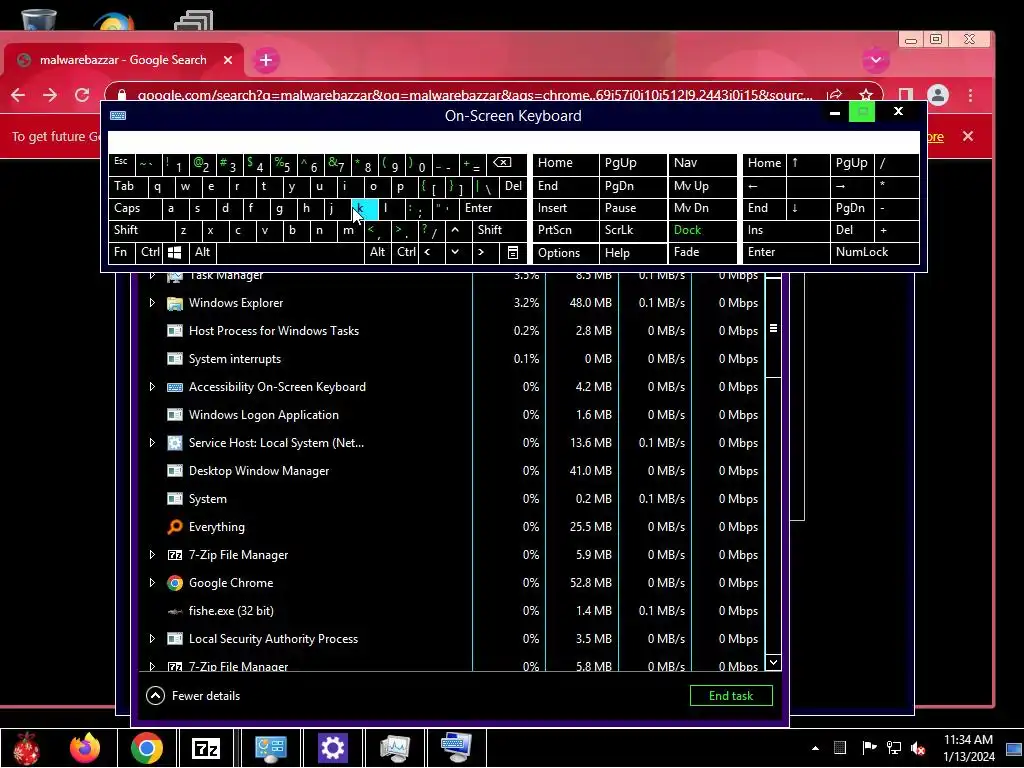Expand Accessibility On-Screen Keyboard process

tap(152, 387)
